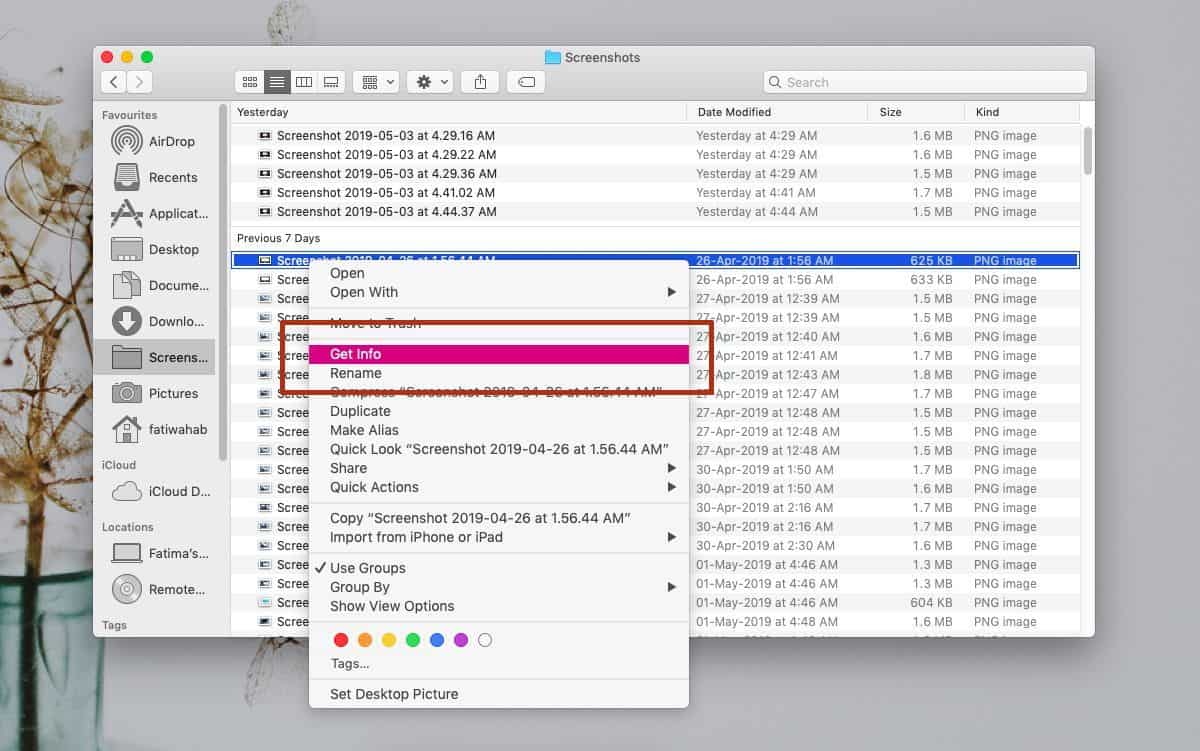Switch to list view
Screen dimensions: 1200x751
pos(277,82)
